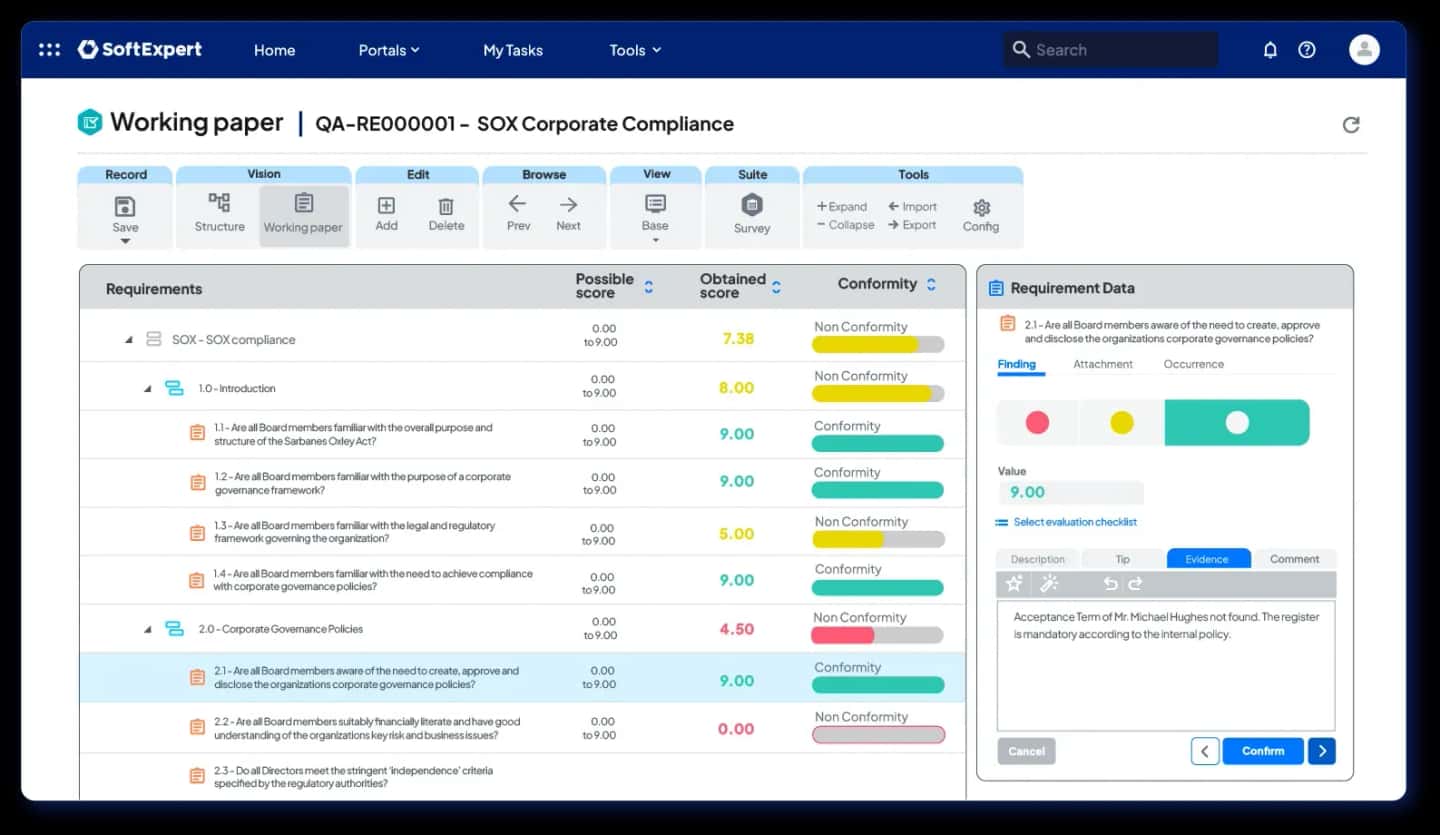Click the Add requirement icon
1440x835 pixels.
point(386,206)
